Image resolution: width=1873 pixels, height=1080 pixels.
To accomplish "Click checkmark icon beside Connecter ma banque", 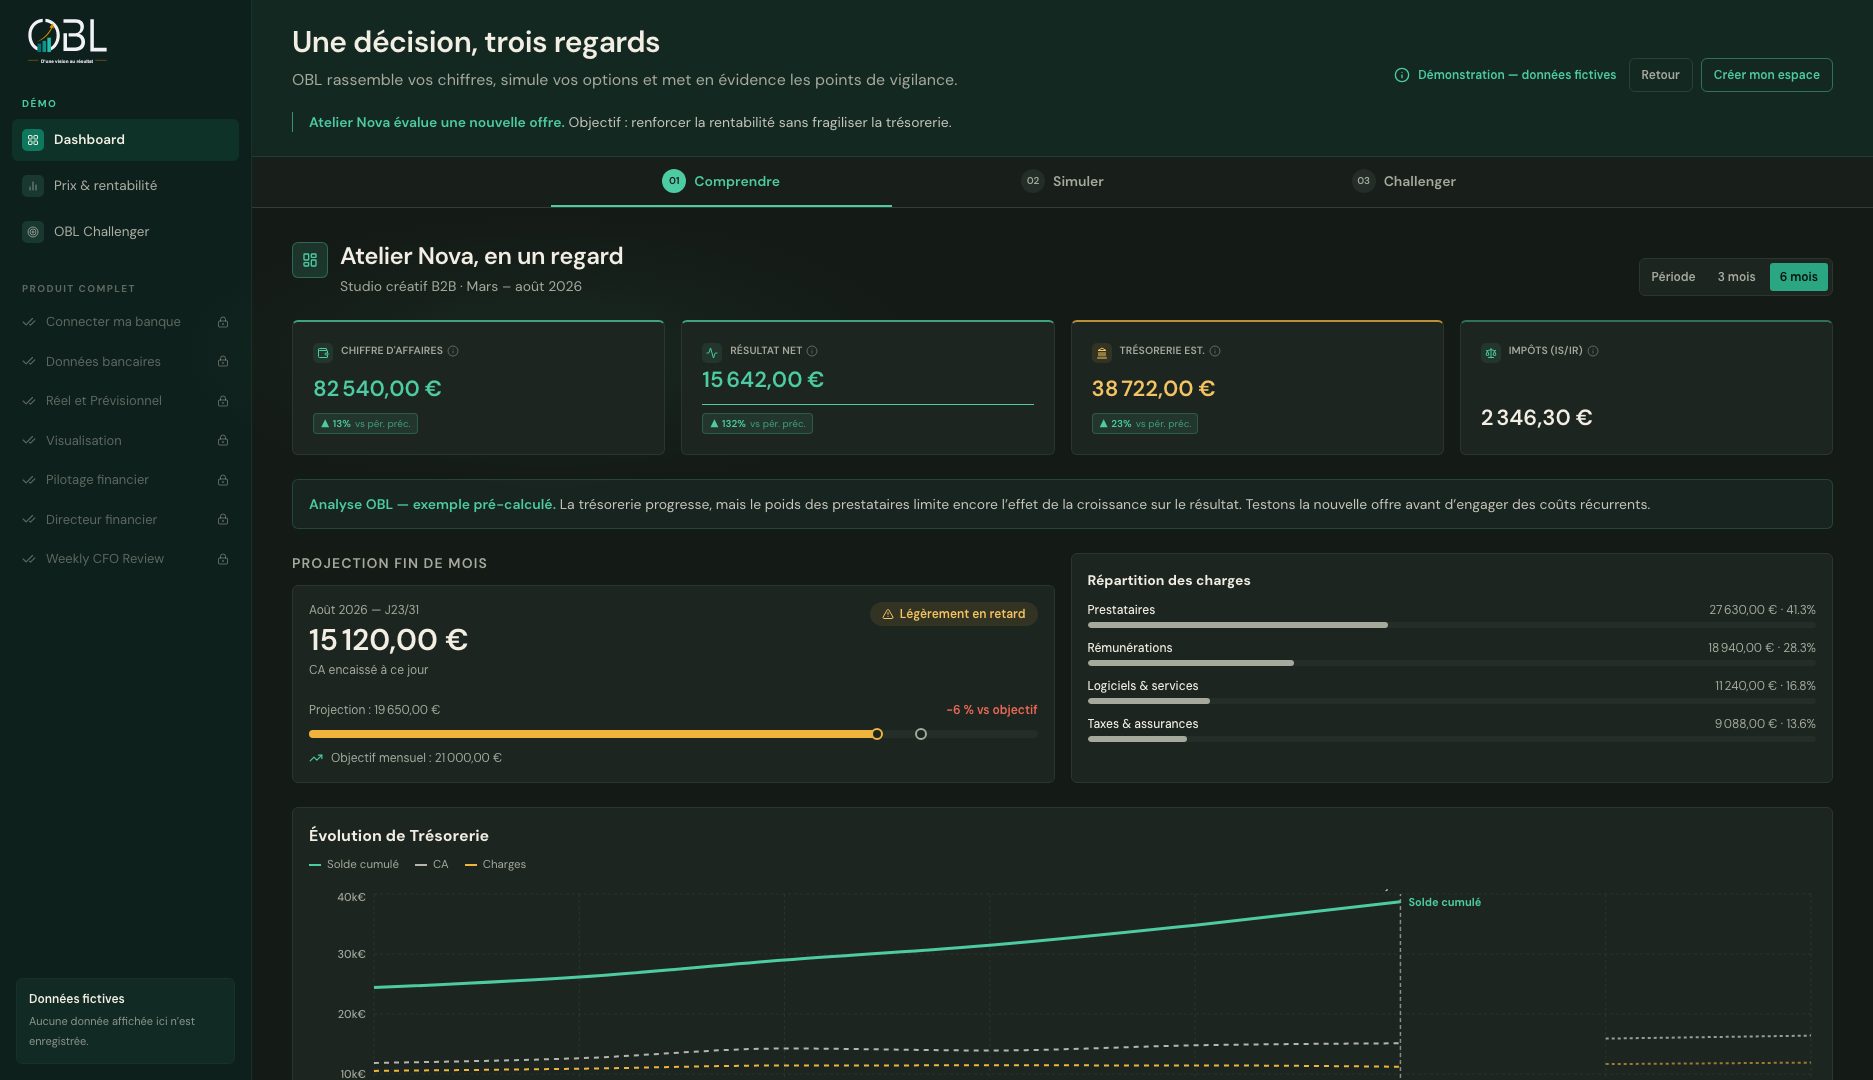I will pos(29,322).
